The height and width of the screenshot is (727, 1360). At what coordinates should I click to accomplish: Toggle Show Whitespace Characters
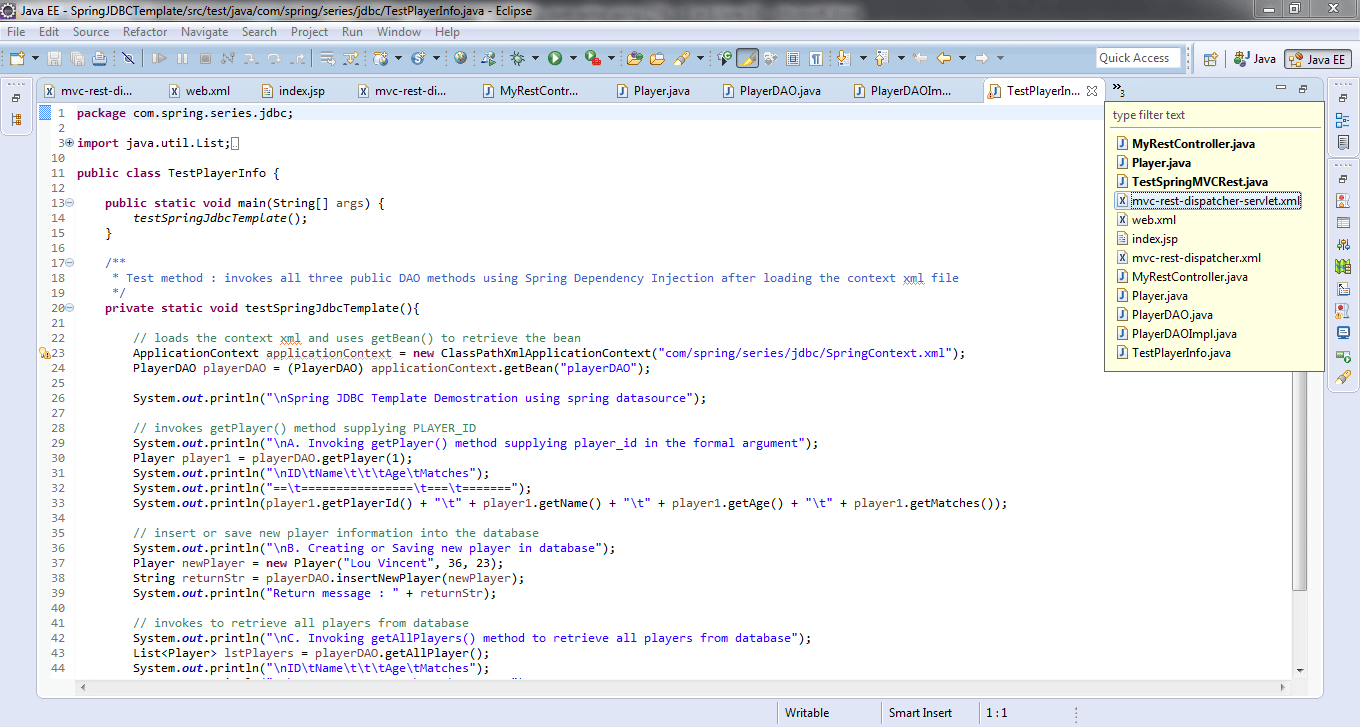[x=816, y=57]
